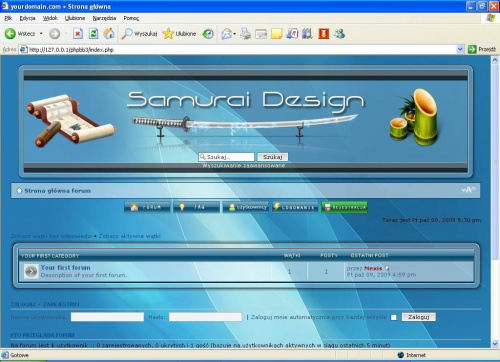Click the Logowanie navigation button
Viewport: 500px width, 362px height.
tap(295, 207)
